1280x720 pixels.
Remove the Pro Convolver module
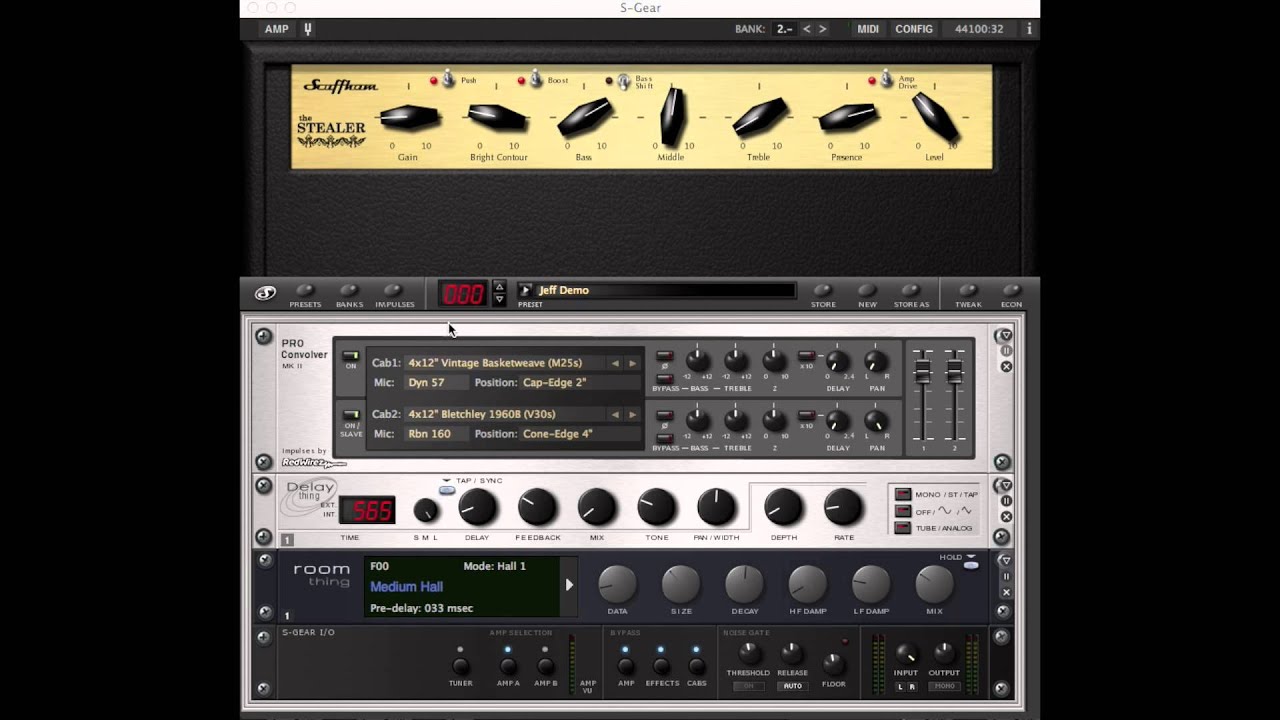(x=1006, y=367)
